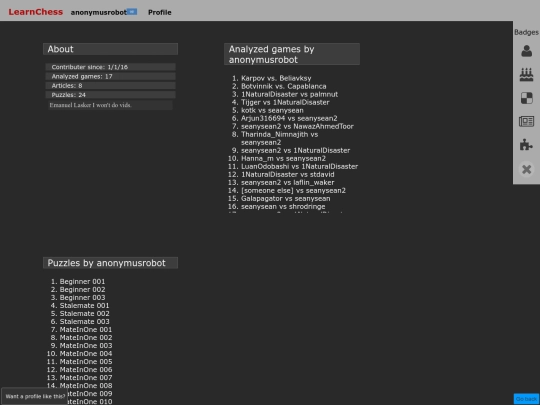
Task: Open seanysean2 vs laflin_waker game
Action: coord(288,182)
